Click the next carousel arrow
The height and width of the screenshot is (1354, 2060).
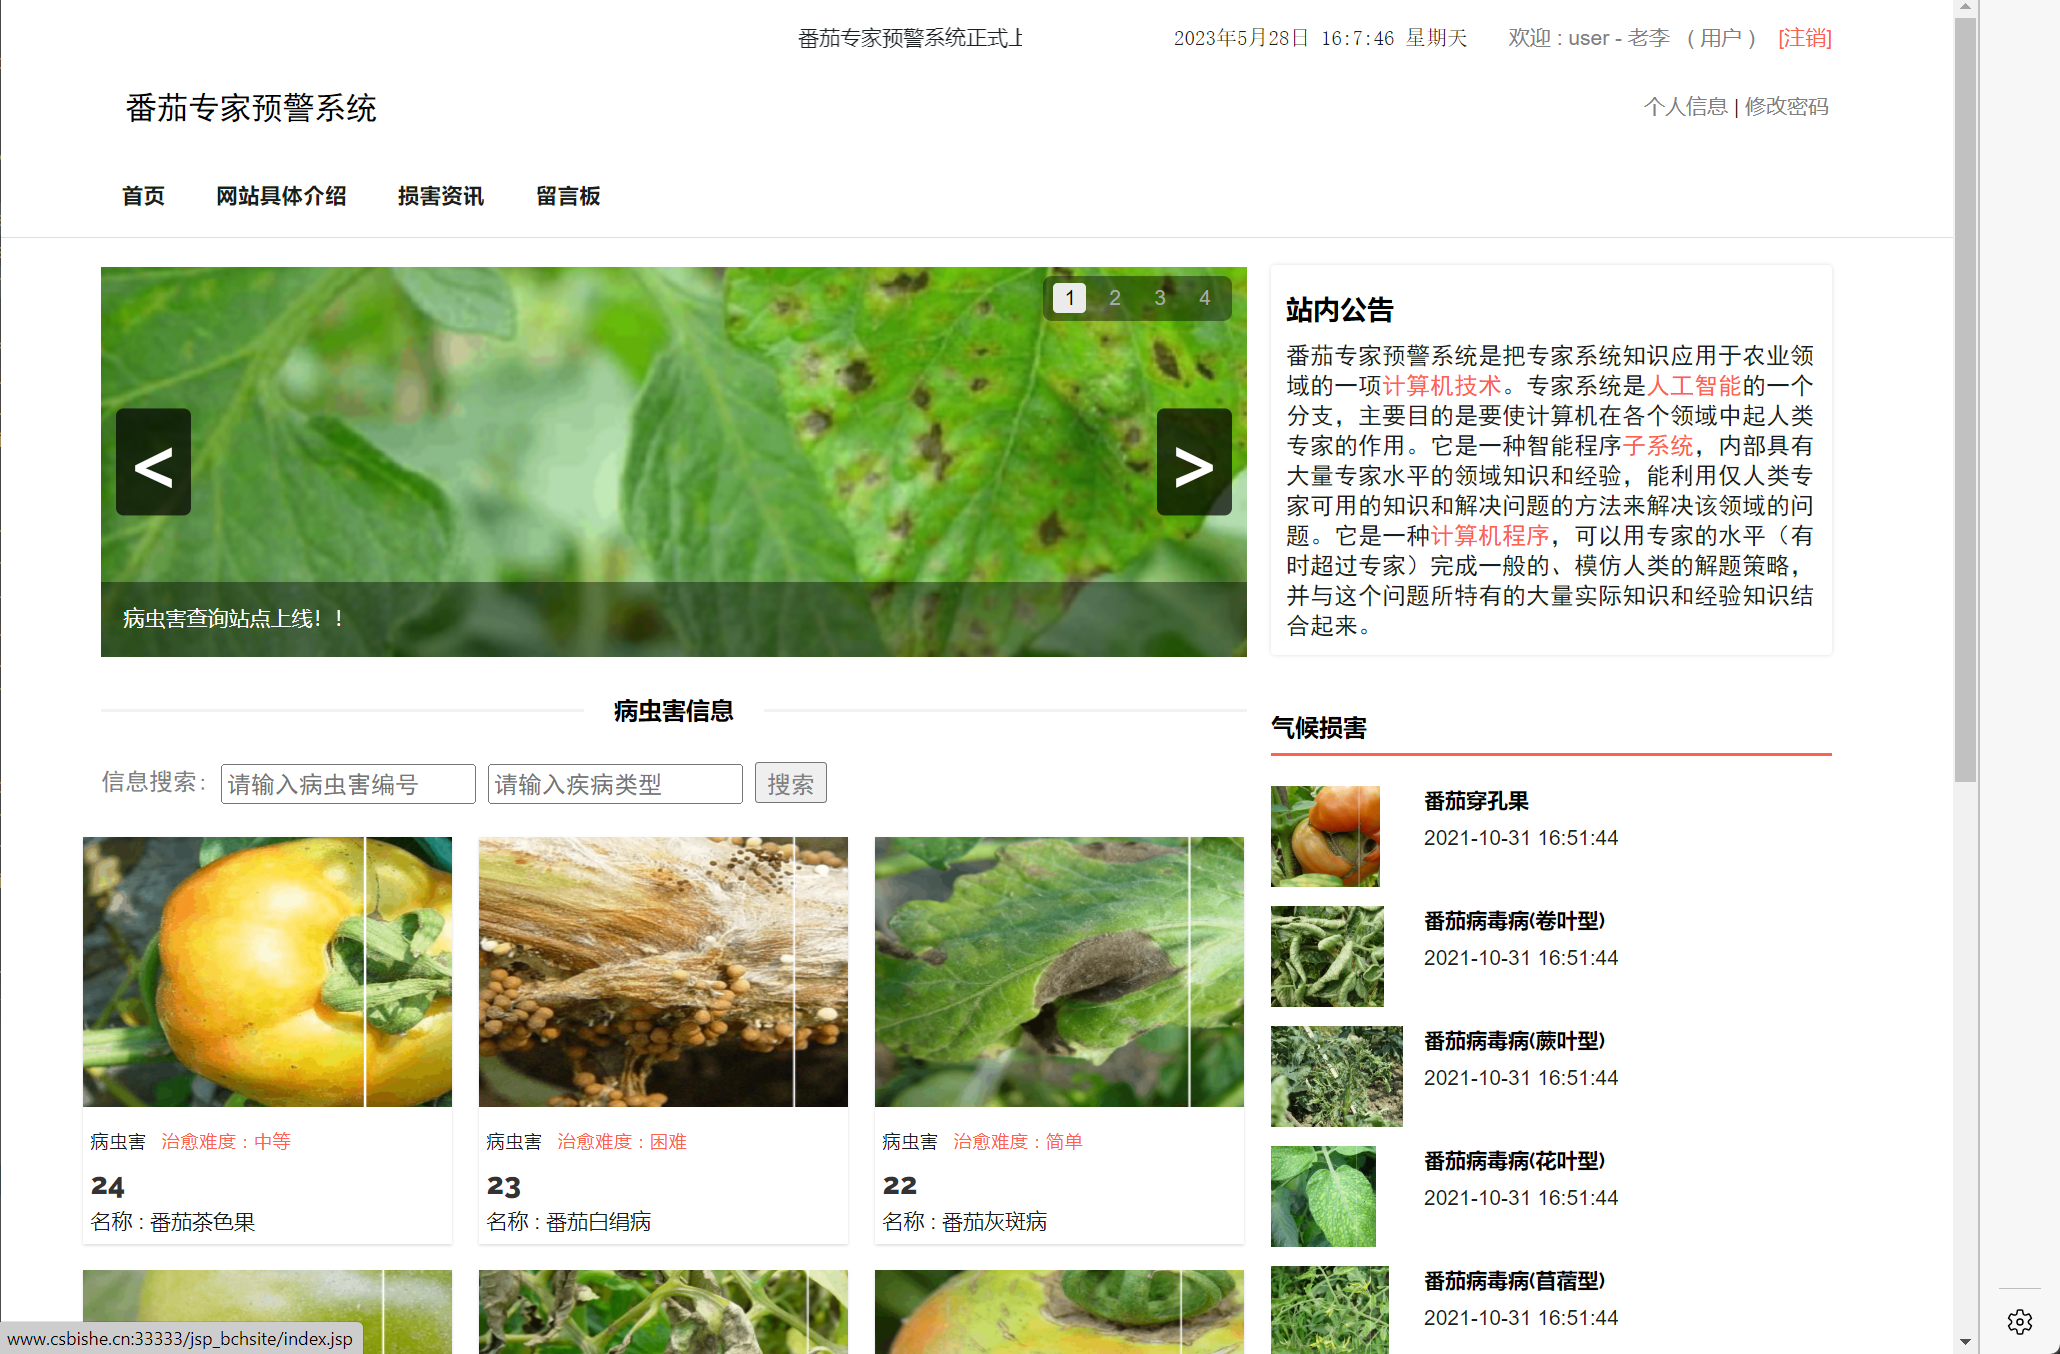tap(1193, 461)
